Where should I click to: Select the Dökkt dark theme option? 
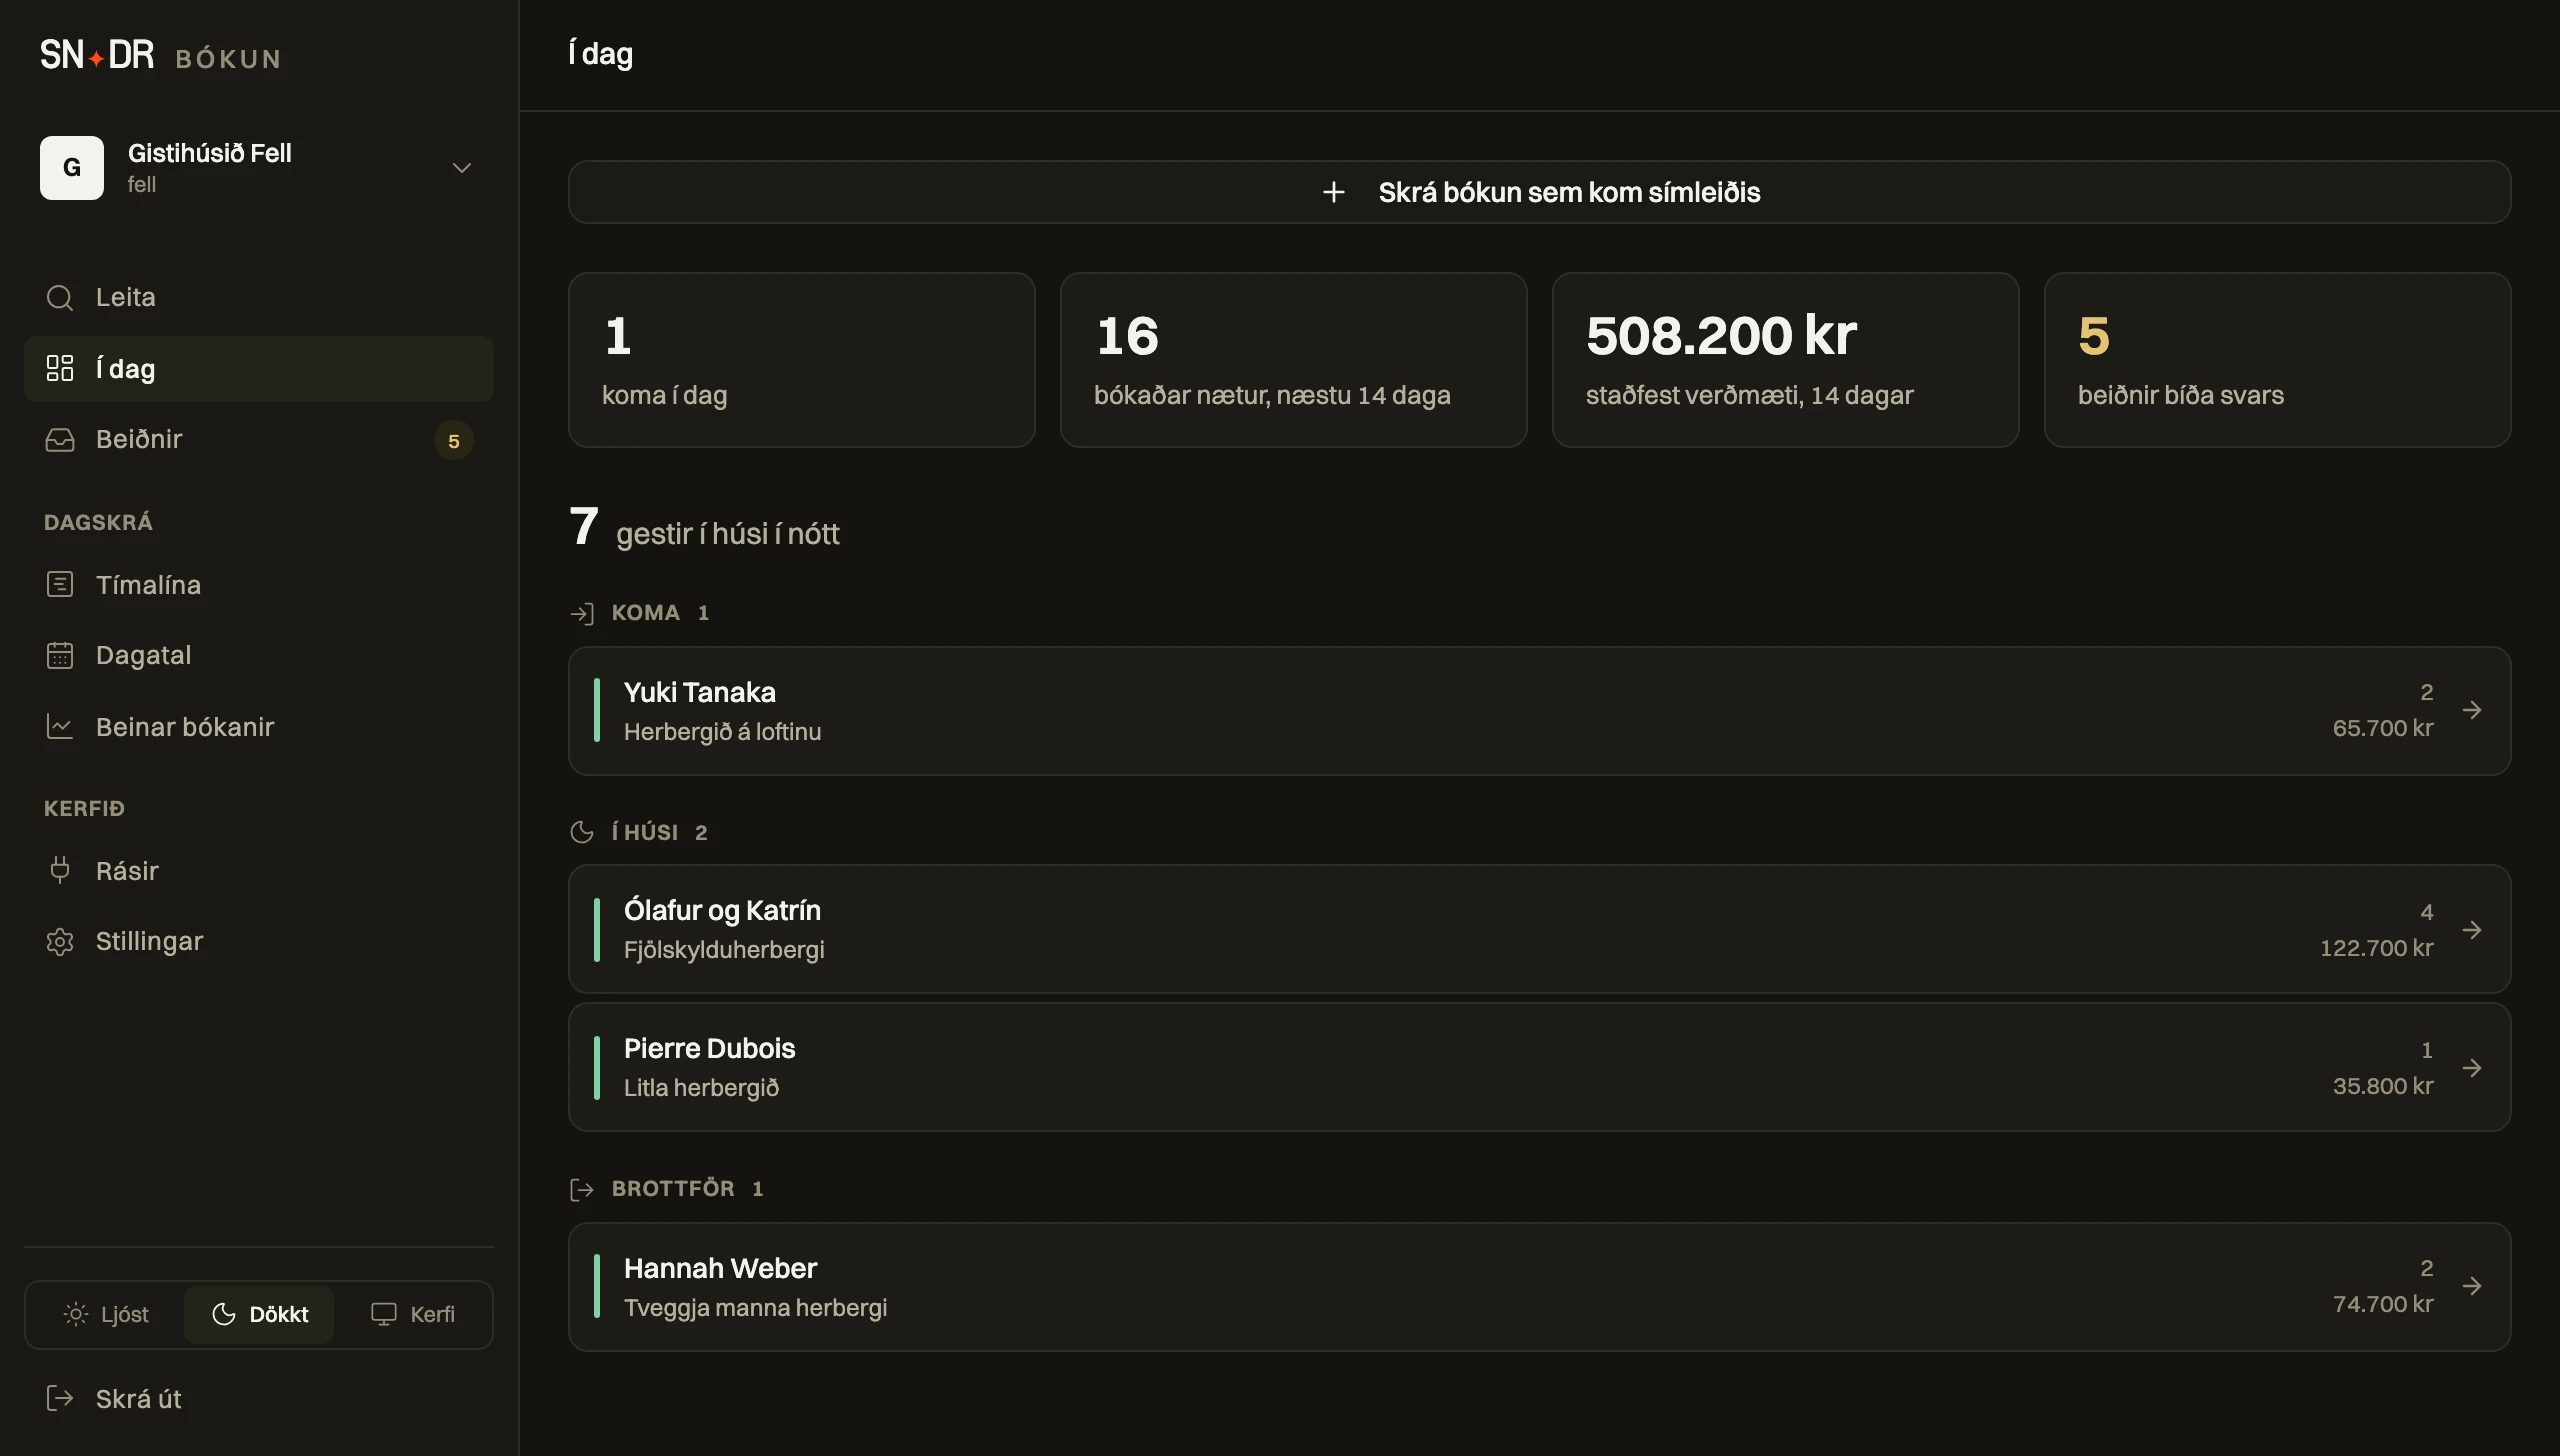259,1314
